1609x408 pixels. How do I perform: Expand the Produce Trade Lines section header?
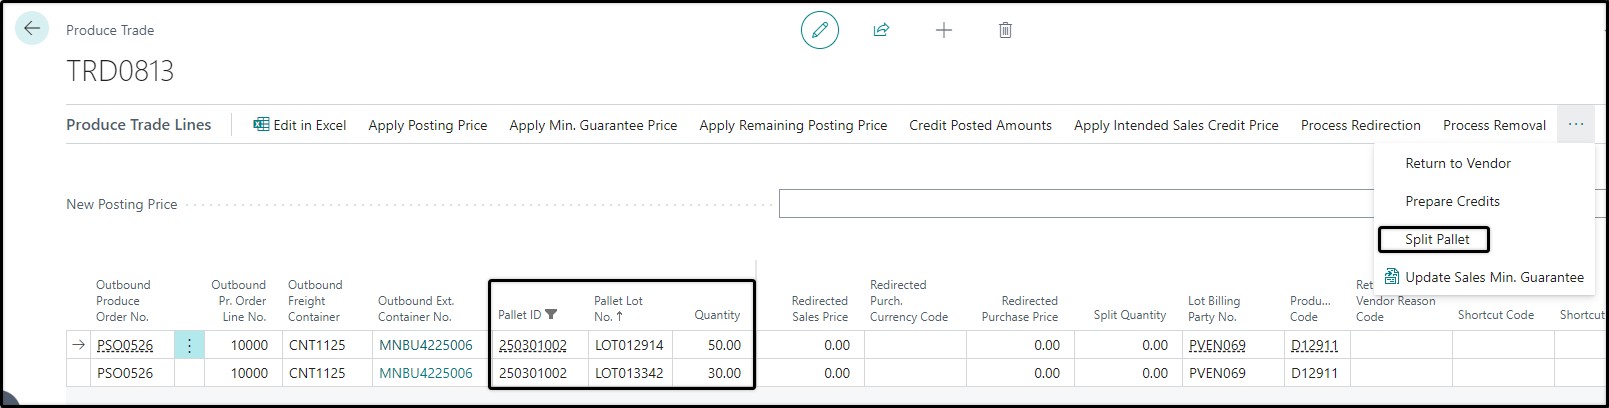point(139,125)
